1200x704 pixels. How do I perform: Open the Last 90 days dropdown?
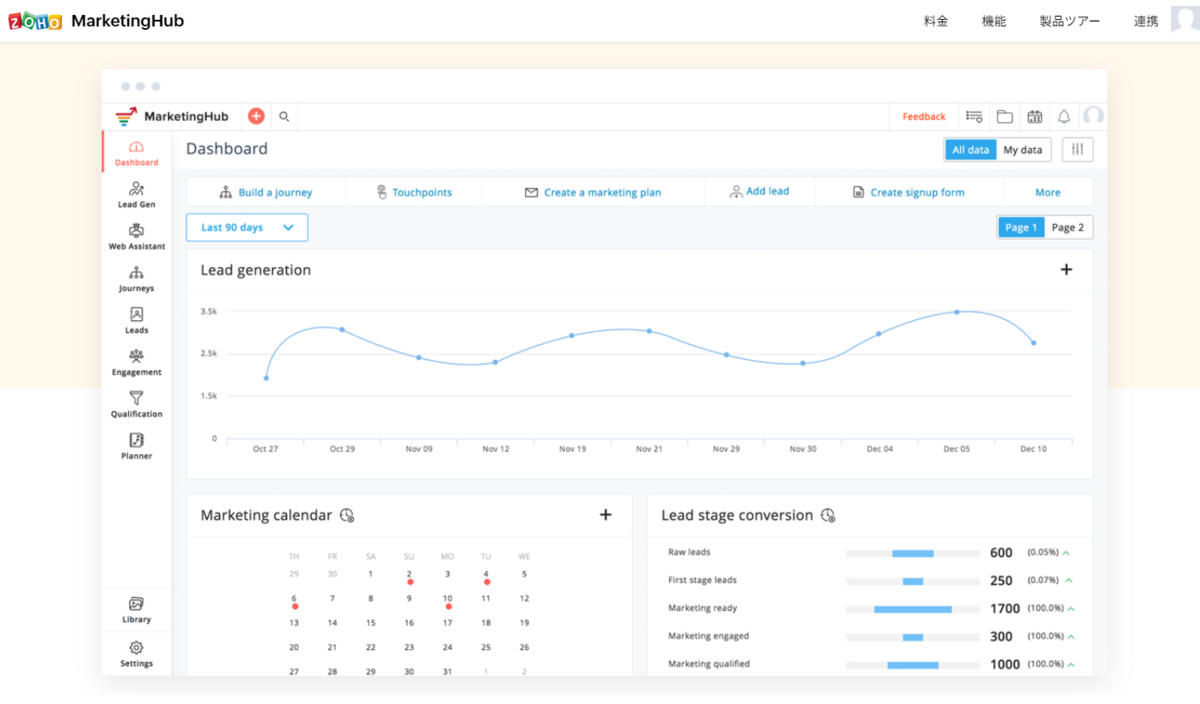click(x=247, y=227)
